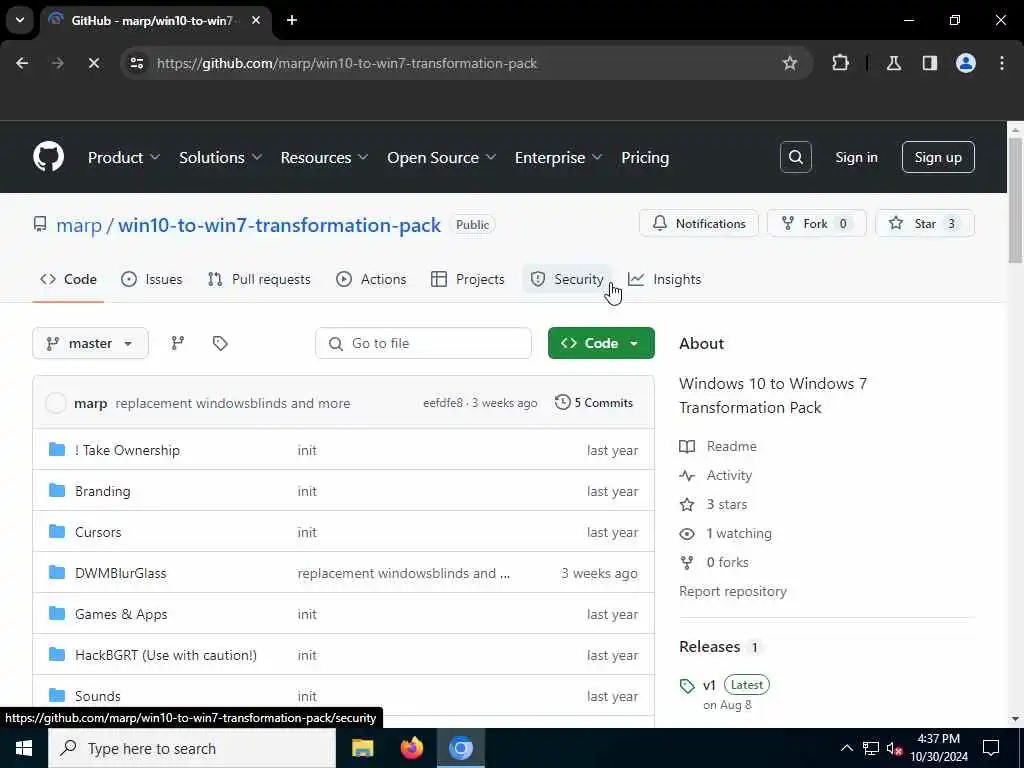
Task: Star the repository with Star button
Action: [x=925, y=223]
